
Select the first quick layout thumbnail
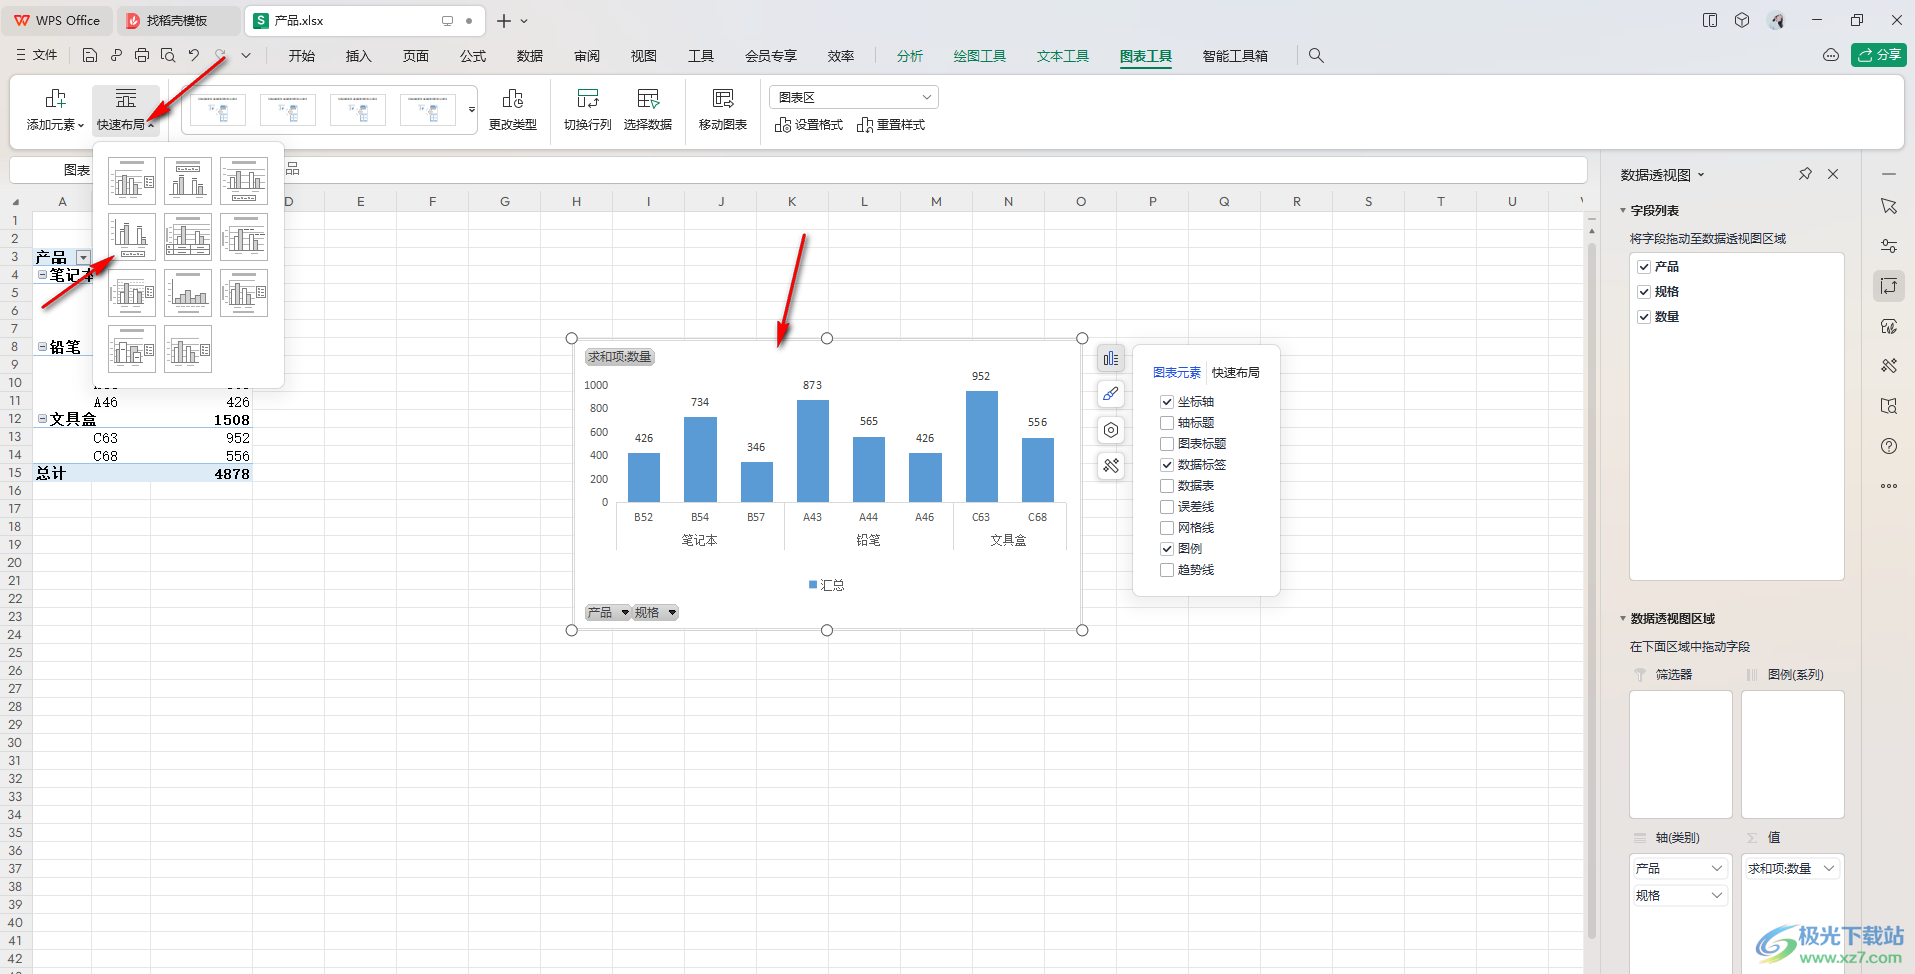(x=132, y=181)
